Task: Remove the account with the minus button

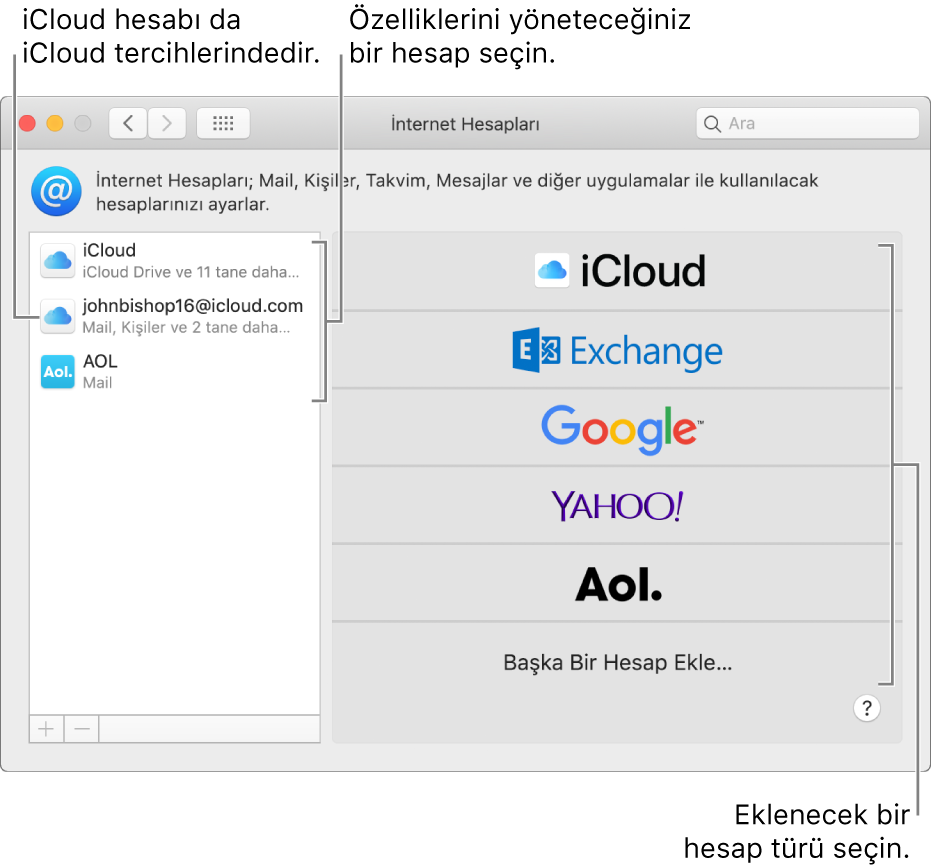Action: point(82,729)
